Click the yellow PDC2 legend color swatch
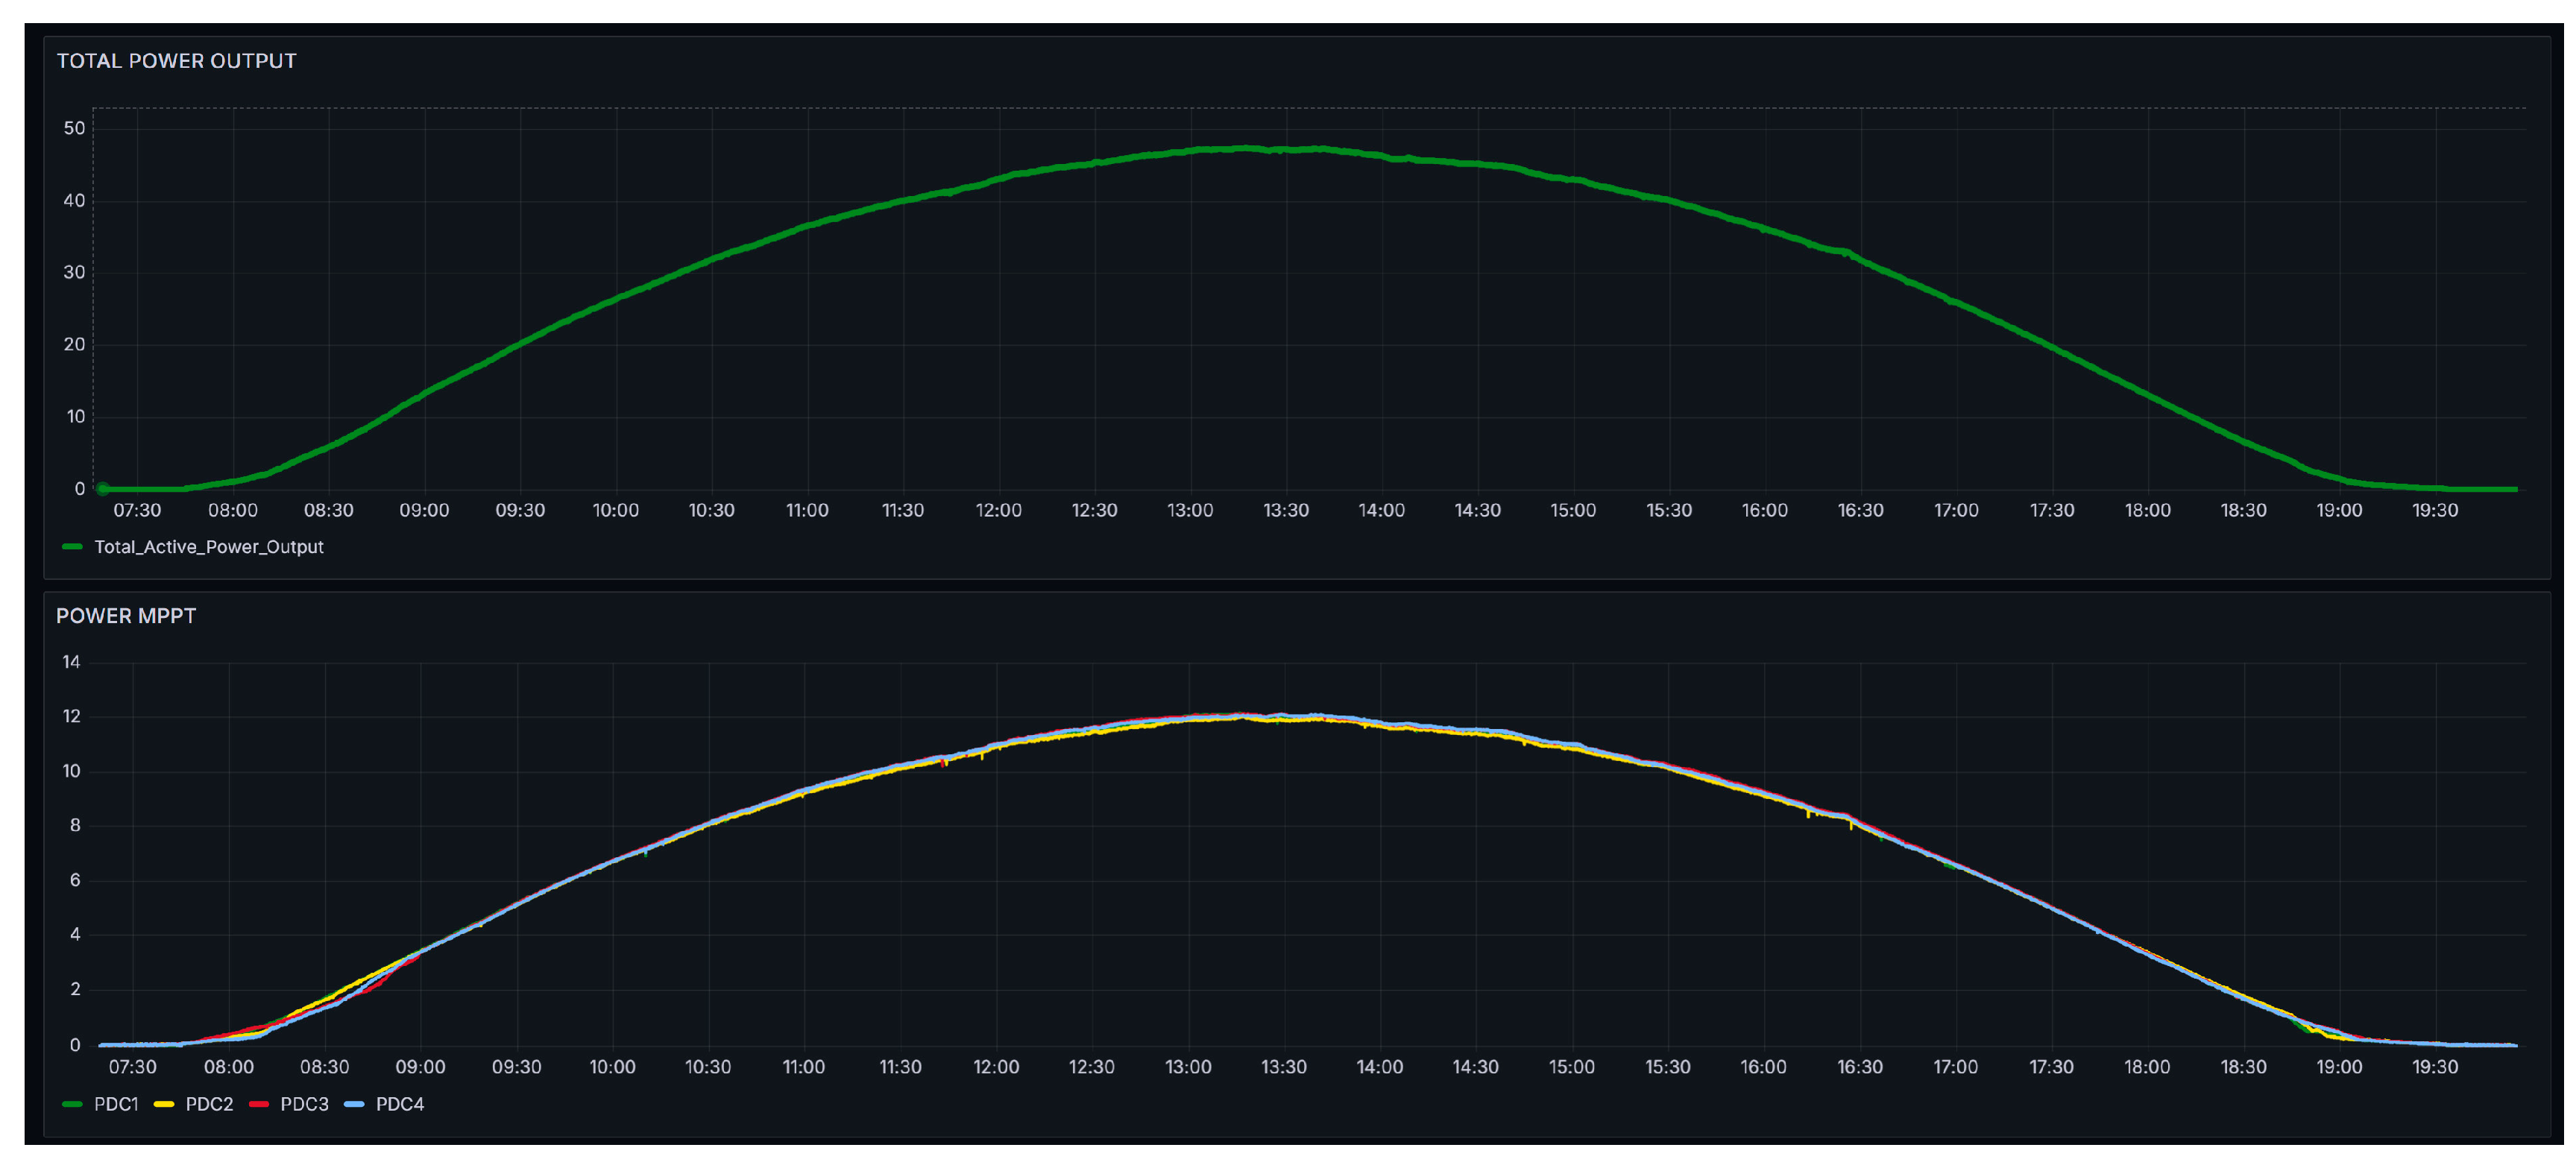The height and width of the screenshot is (1171, 2576). tap(164, 1104)
